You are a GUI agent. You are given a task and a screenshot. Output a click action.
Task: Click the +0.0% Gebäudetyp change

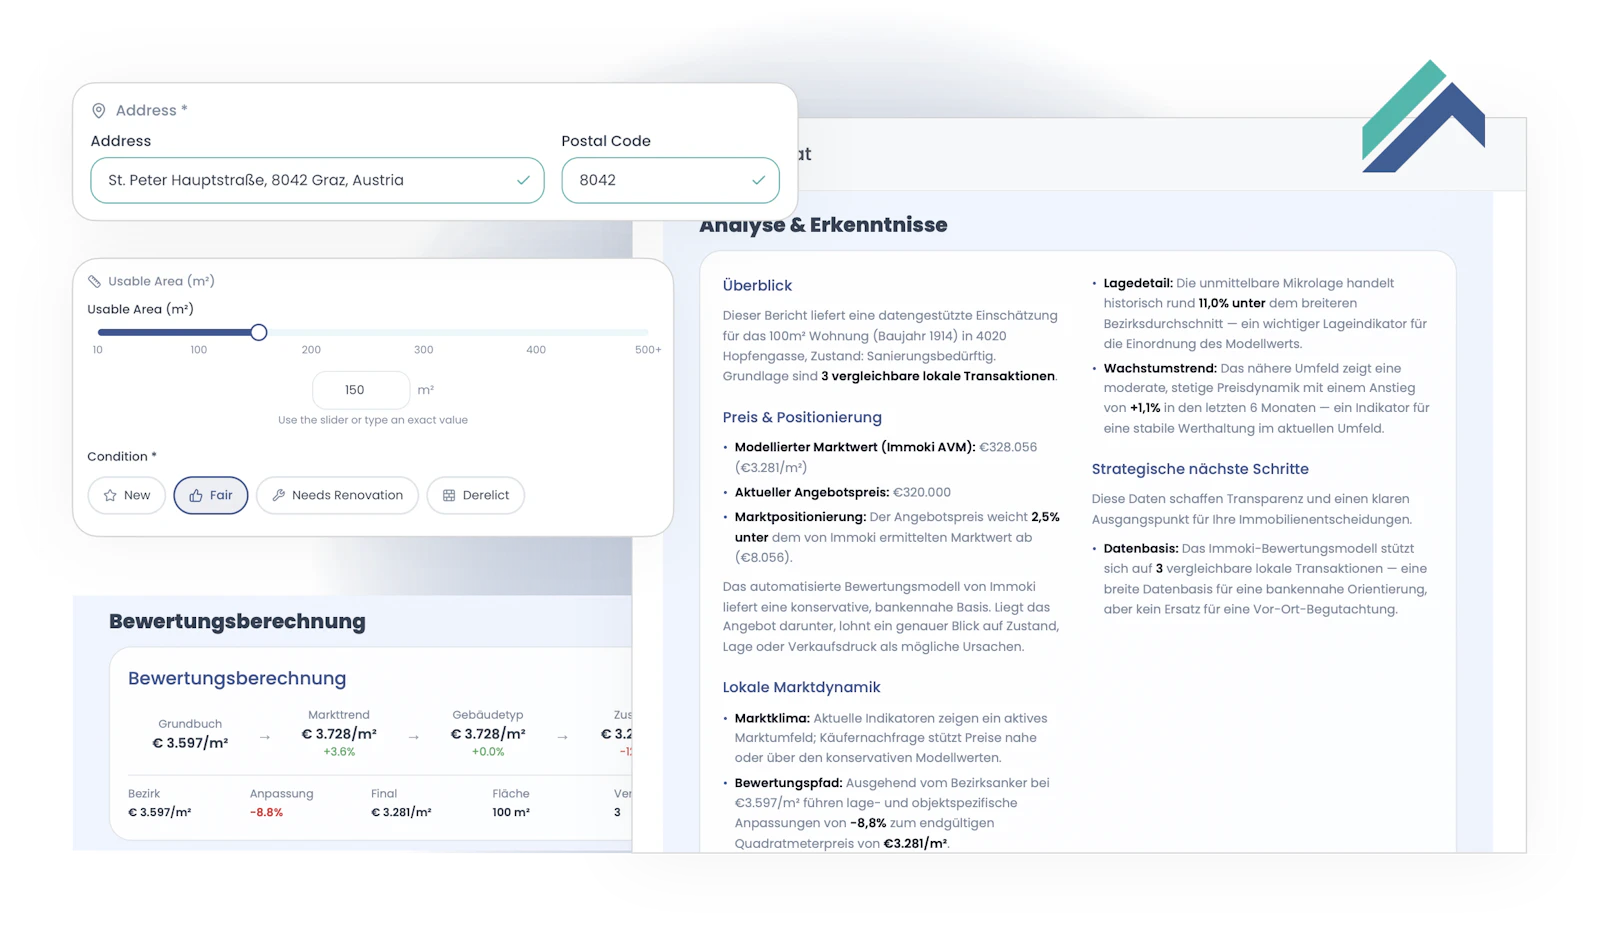point(488,752)
